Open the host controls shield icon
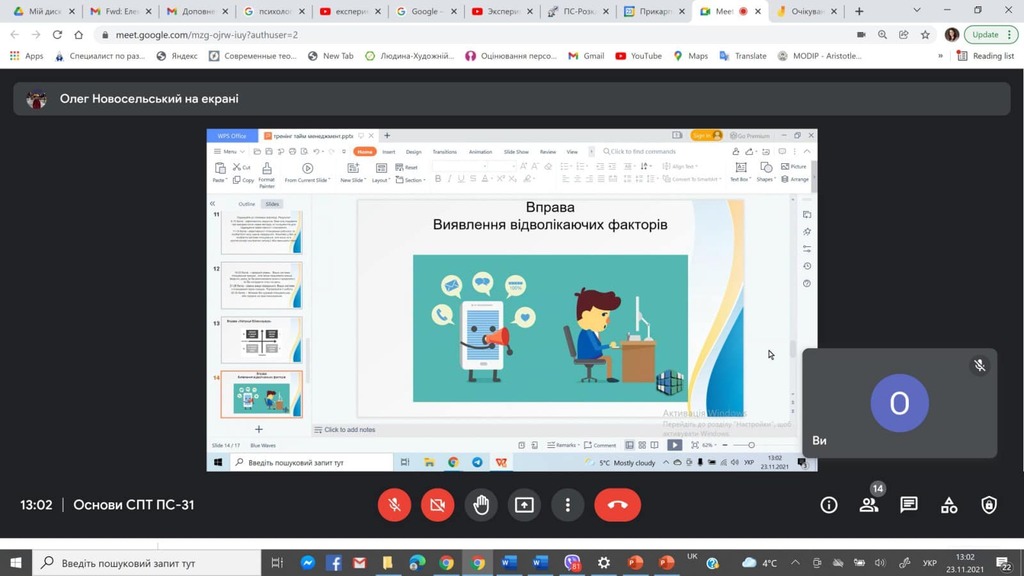The width and height of the screenshot is (1024, 576). click(989, 505)
